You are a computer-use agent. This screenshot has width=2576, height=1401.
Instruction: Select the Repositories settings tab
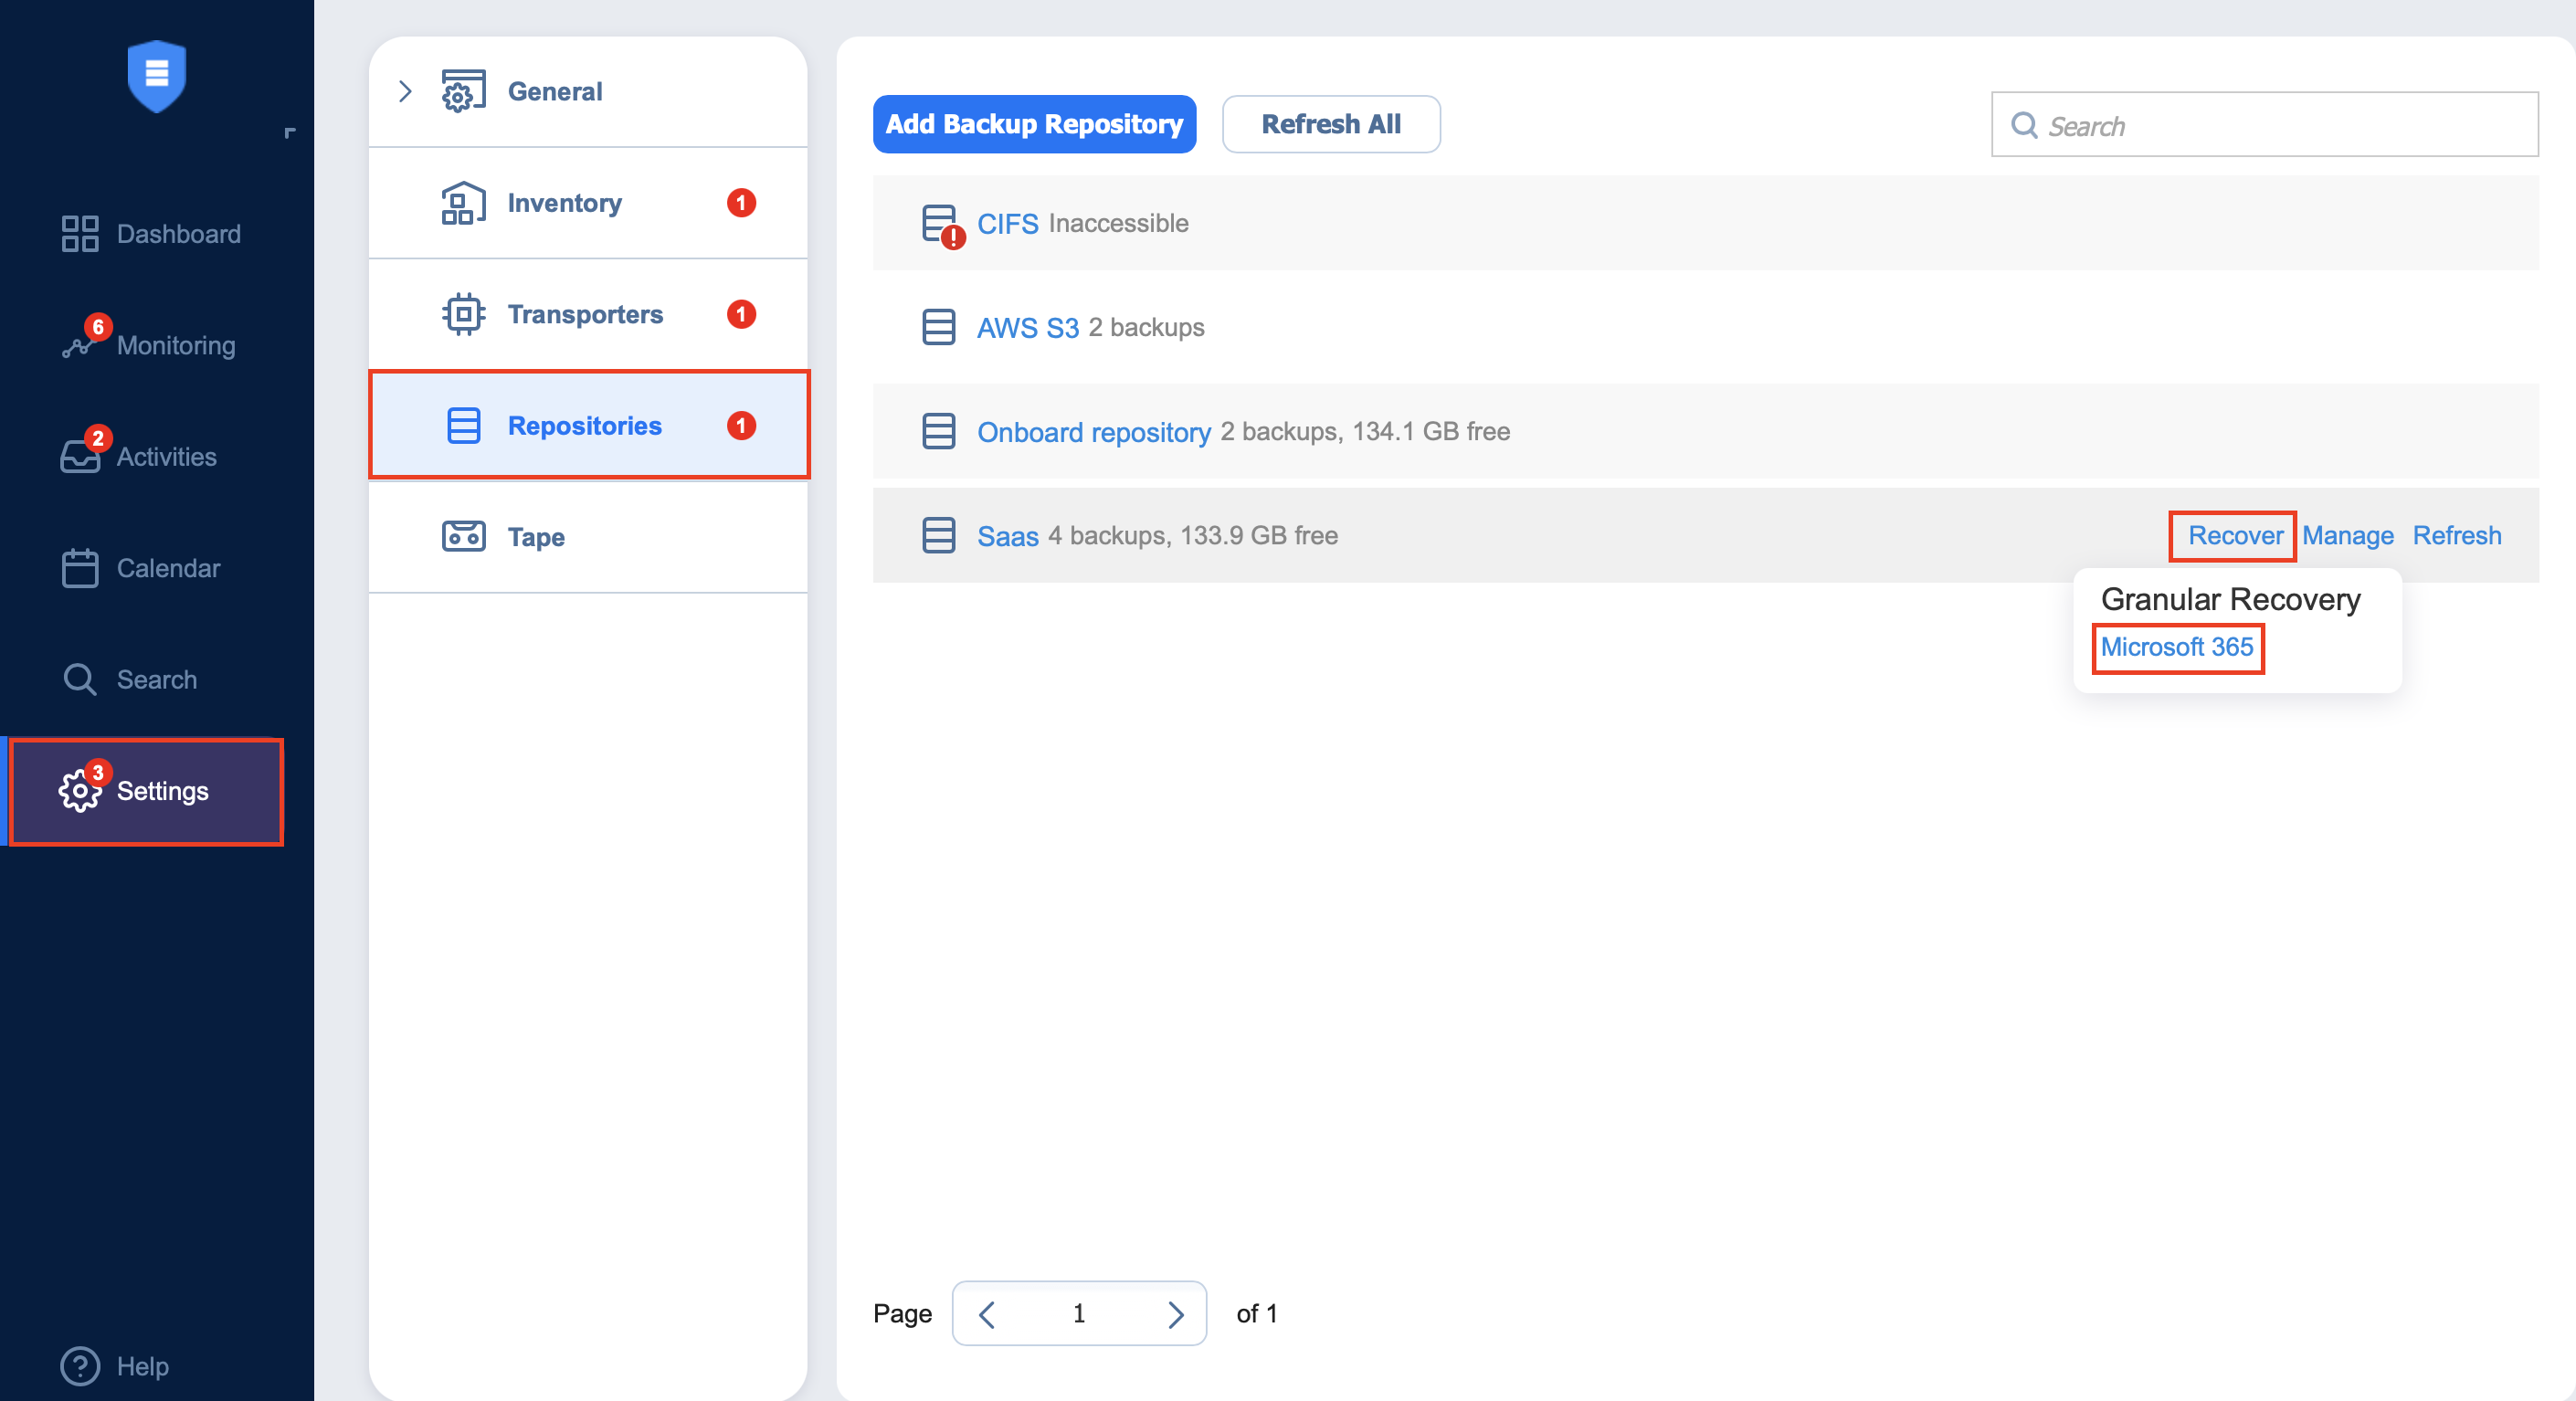click(x=588, y=426)
